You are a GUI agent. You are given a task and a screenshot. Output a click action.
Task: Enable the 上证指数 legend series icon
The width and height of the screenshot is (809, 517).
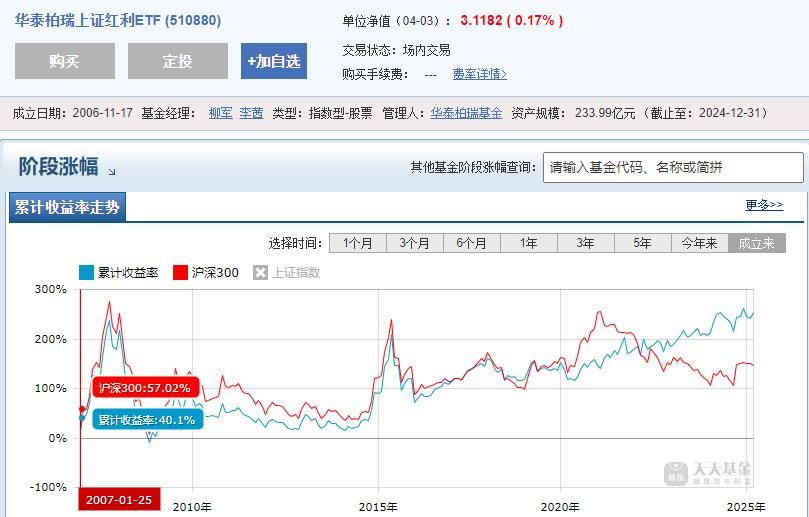(x=260, y=272)
